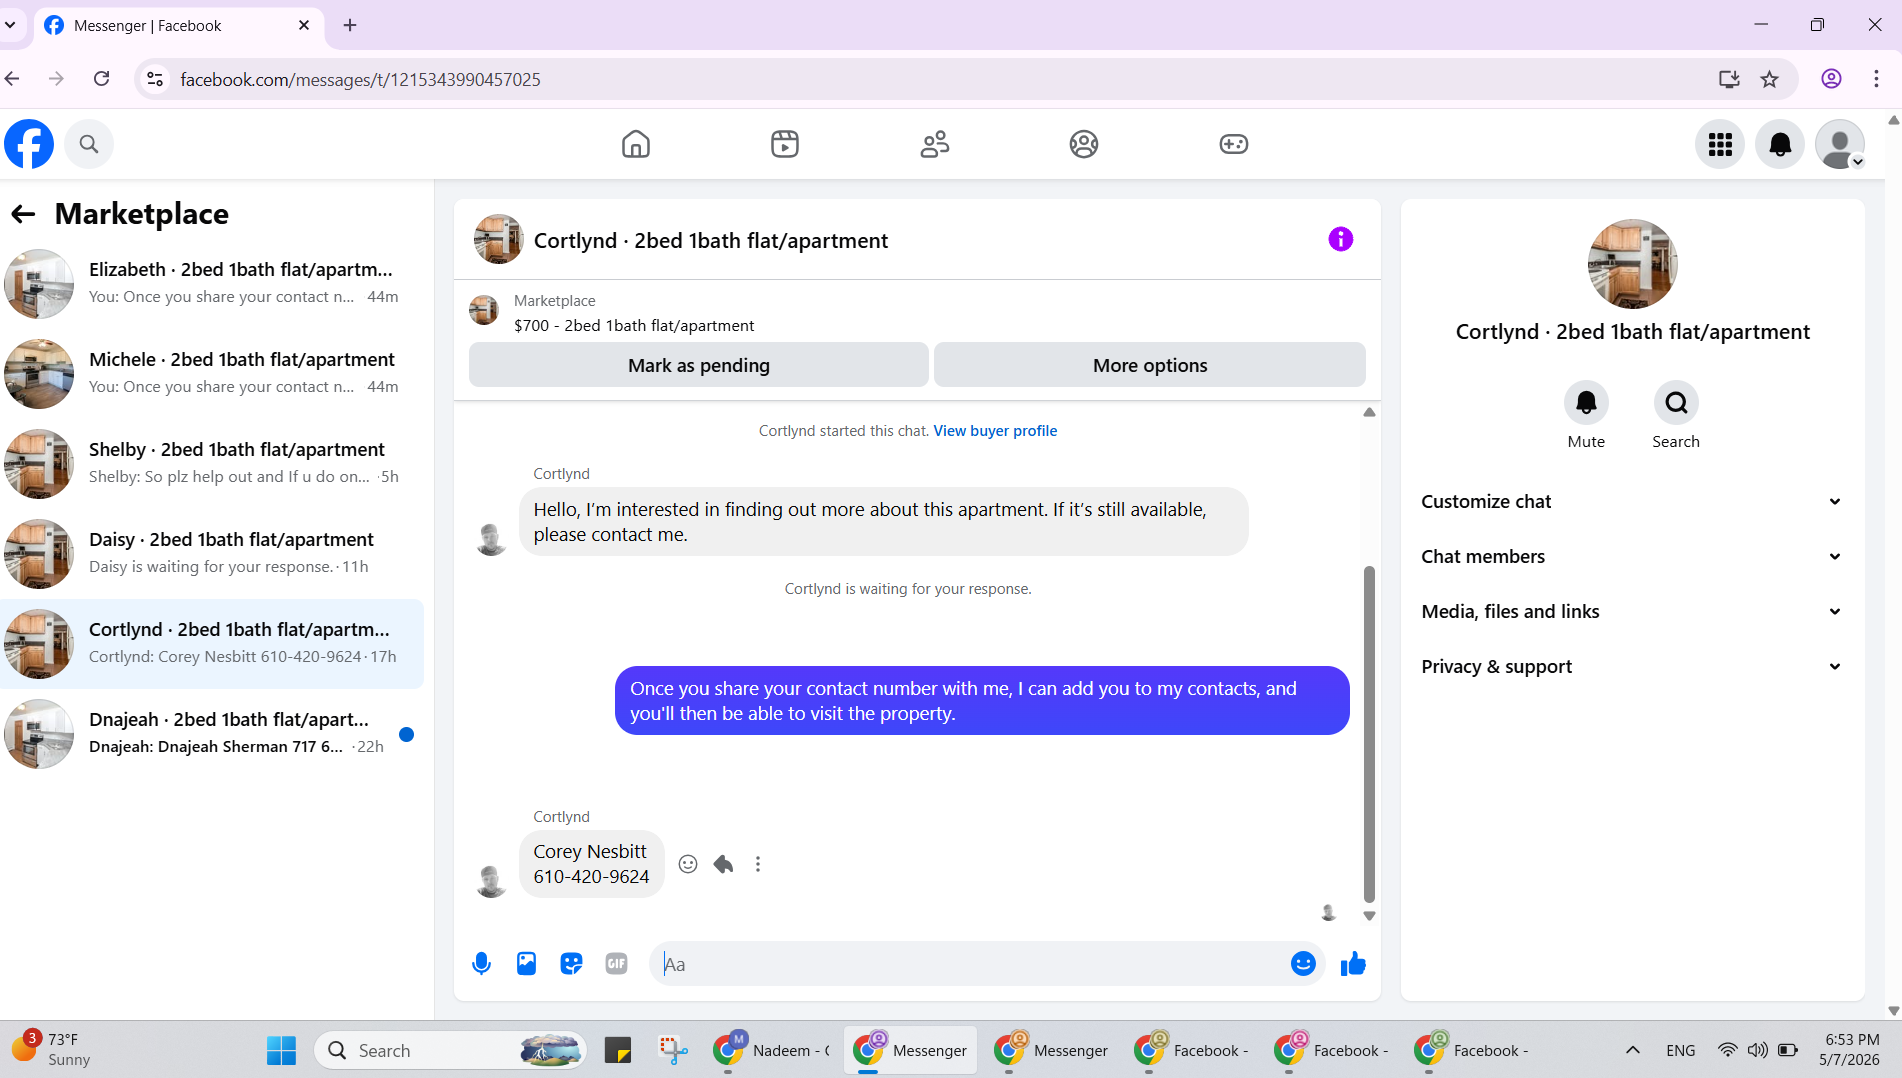Expand Chat members section
The height and width of the screenshot is (1078, 1902).
point(1632,557)
